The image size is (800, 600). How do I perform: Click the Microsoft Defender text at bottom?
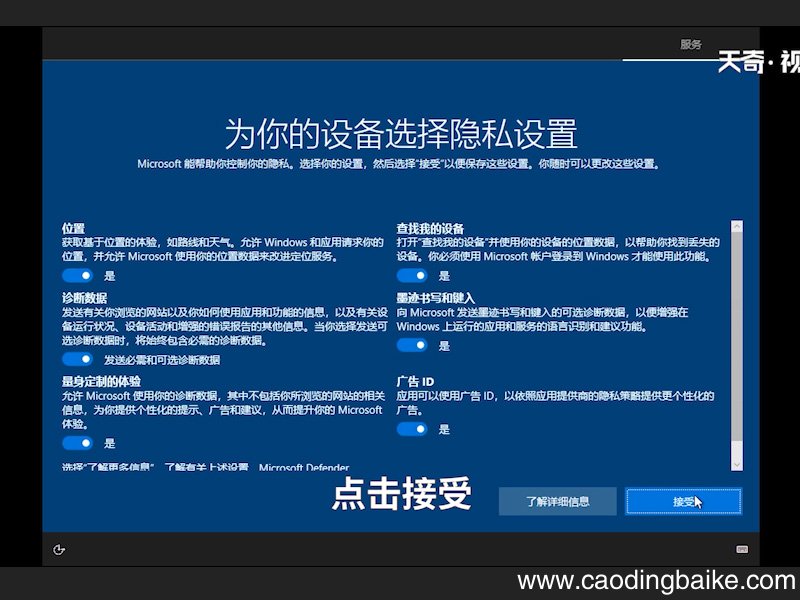304,467
